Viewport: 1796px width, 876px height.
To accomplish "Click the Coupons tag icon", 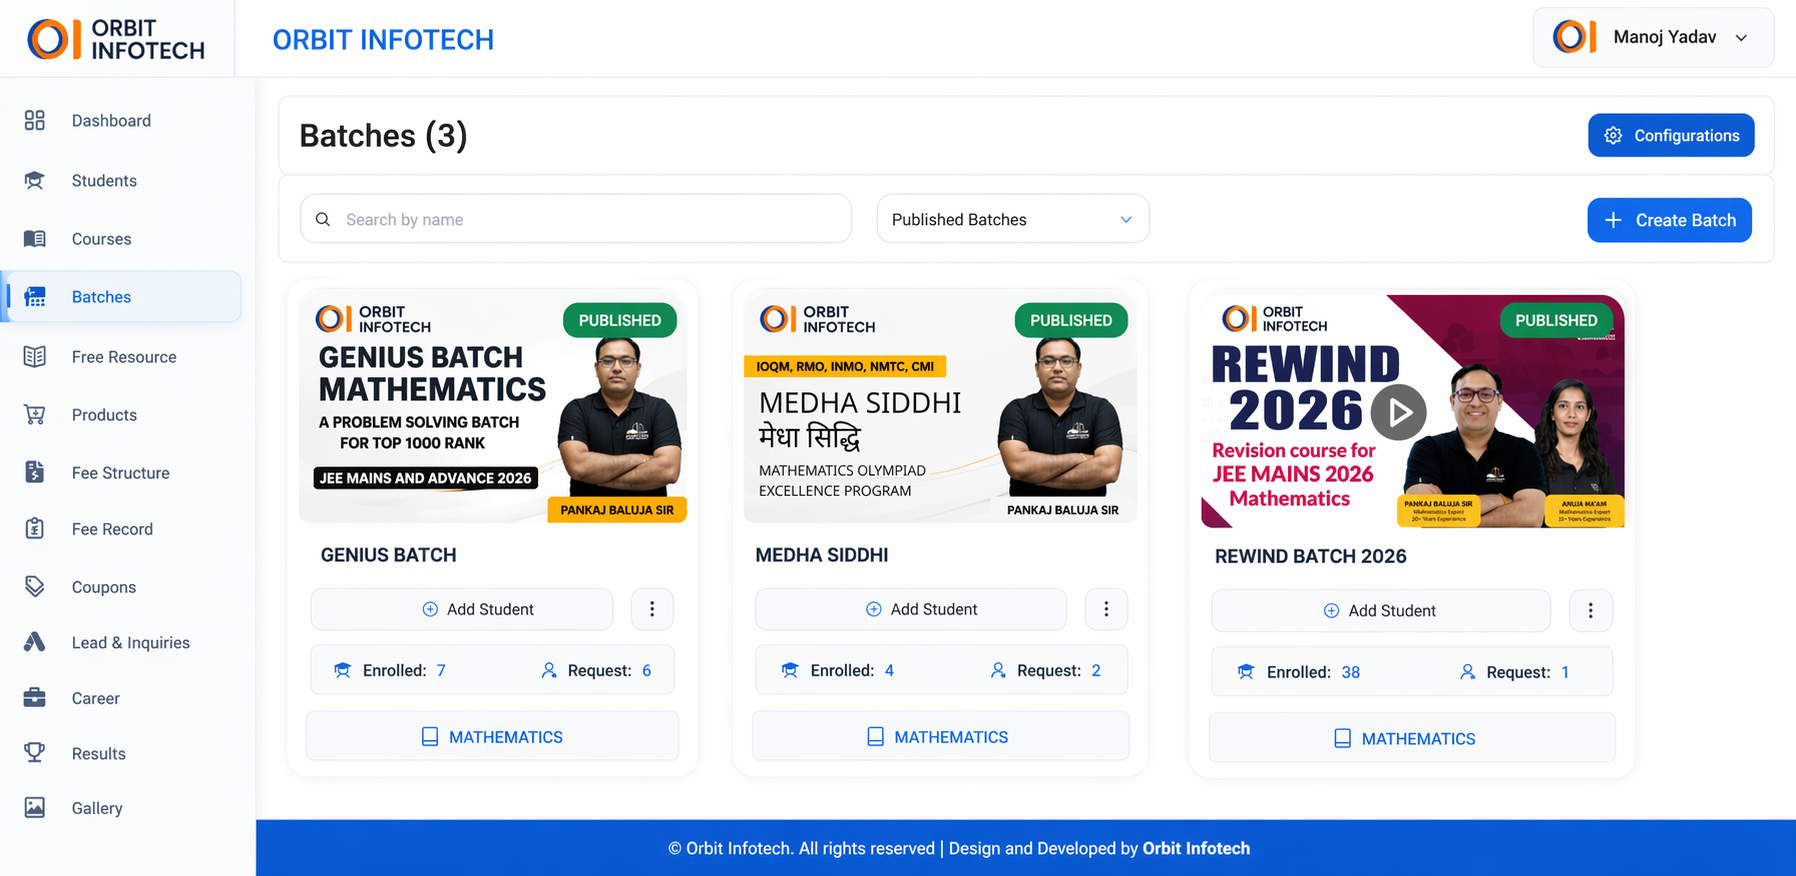I will point(35,587).
